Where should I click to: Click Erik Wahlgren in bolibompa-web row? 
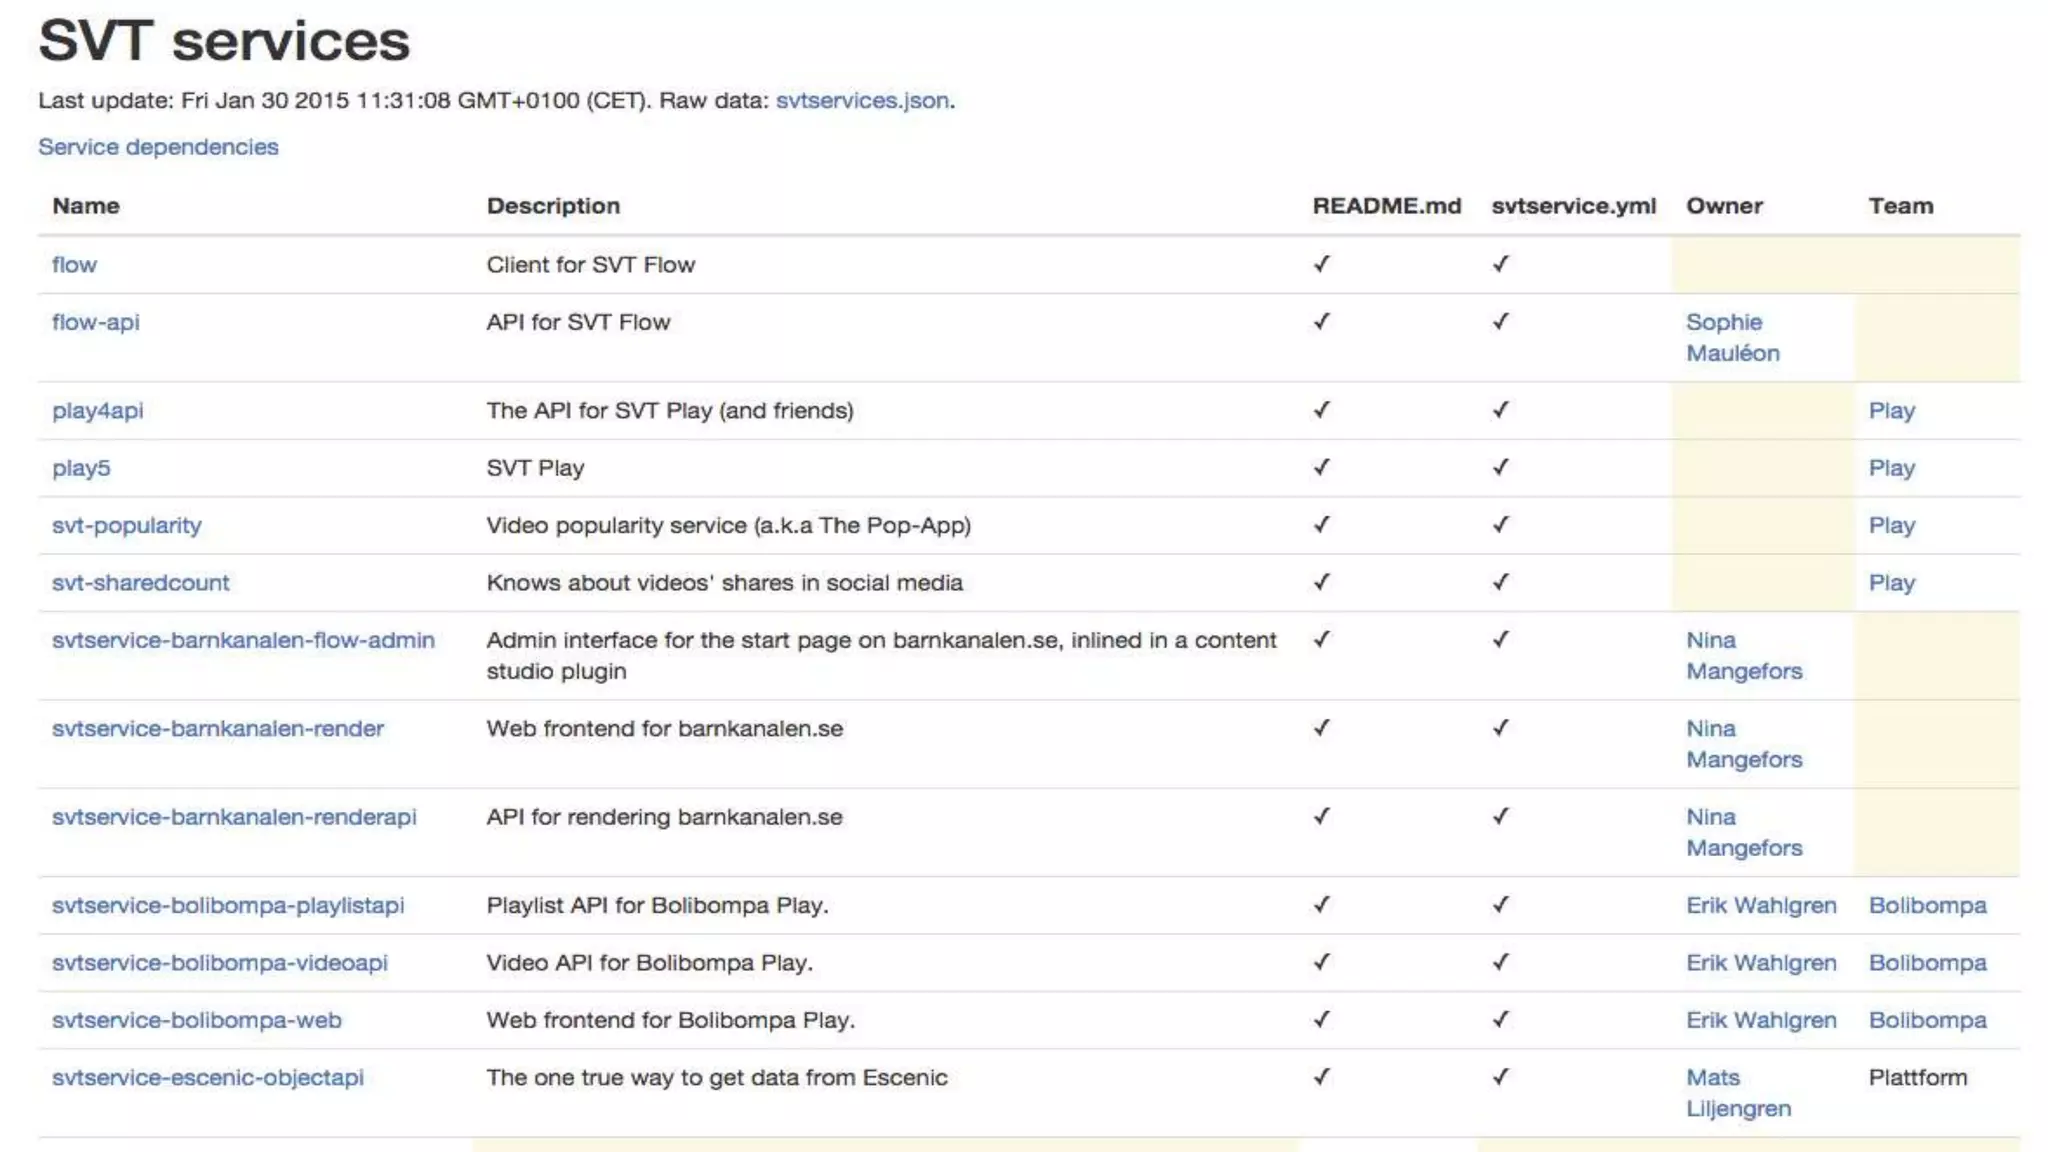click(x=1760, y=1021)
